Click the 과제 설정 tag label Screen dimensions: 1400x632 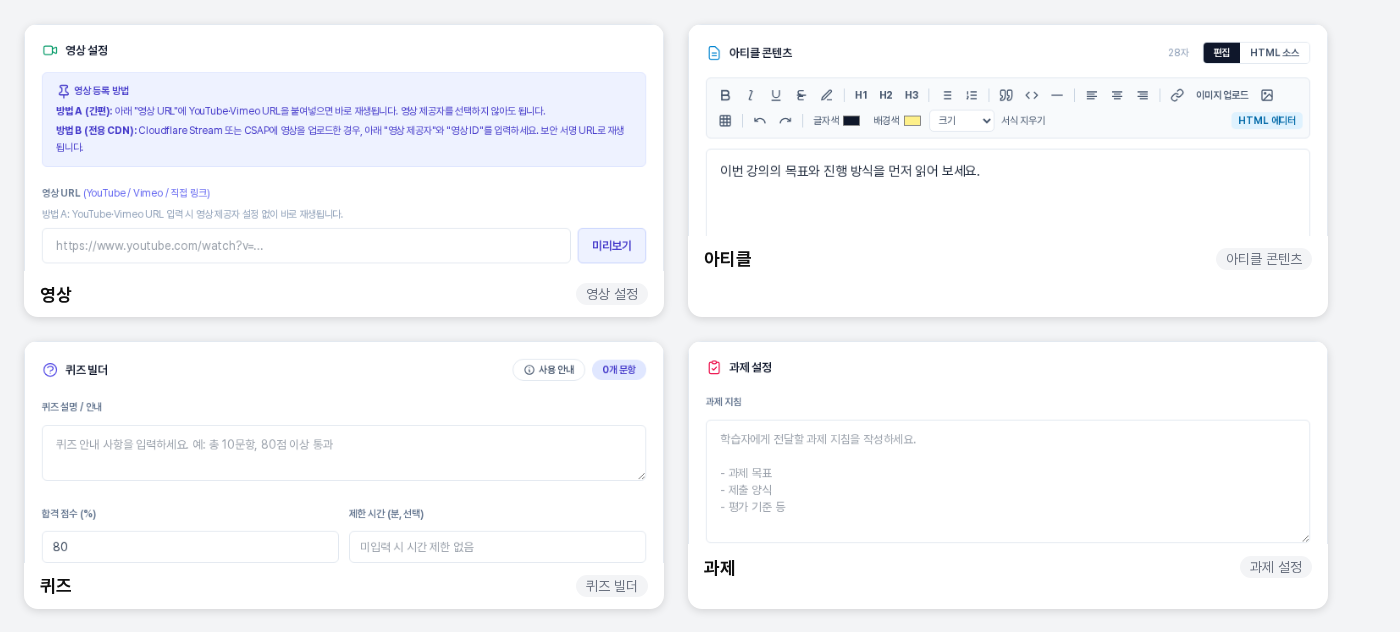1276,567
